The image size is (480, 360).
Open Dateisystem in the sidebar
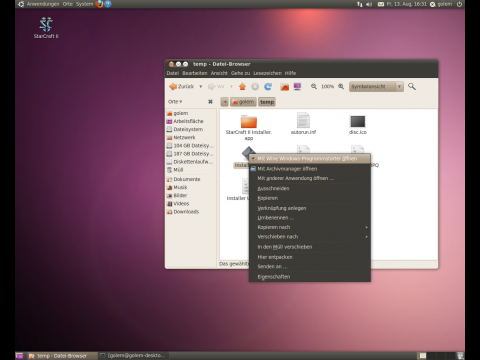(191, 129)
